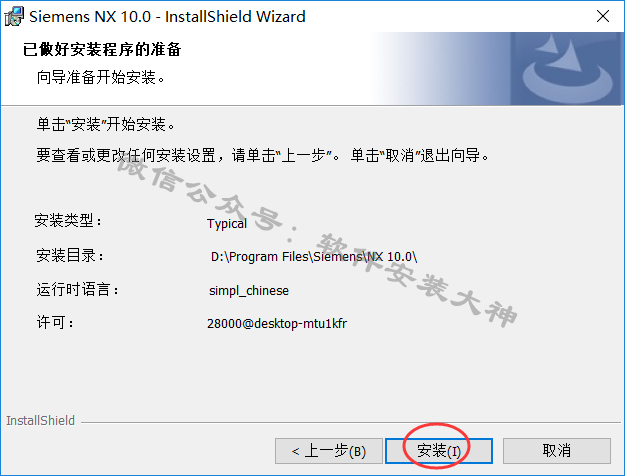Click the InstallShield installer icon in title bar

coord(14,16)
